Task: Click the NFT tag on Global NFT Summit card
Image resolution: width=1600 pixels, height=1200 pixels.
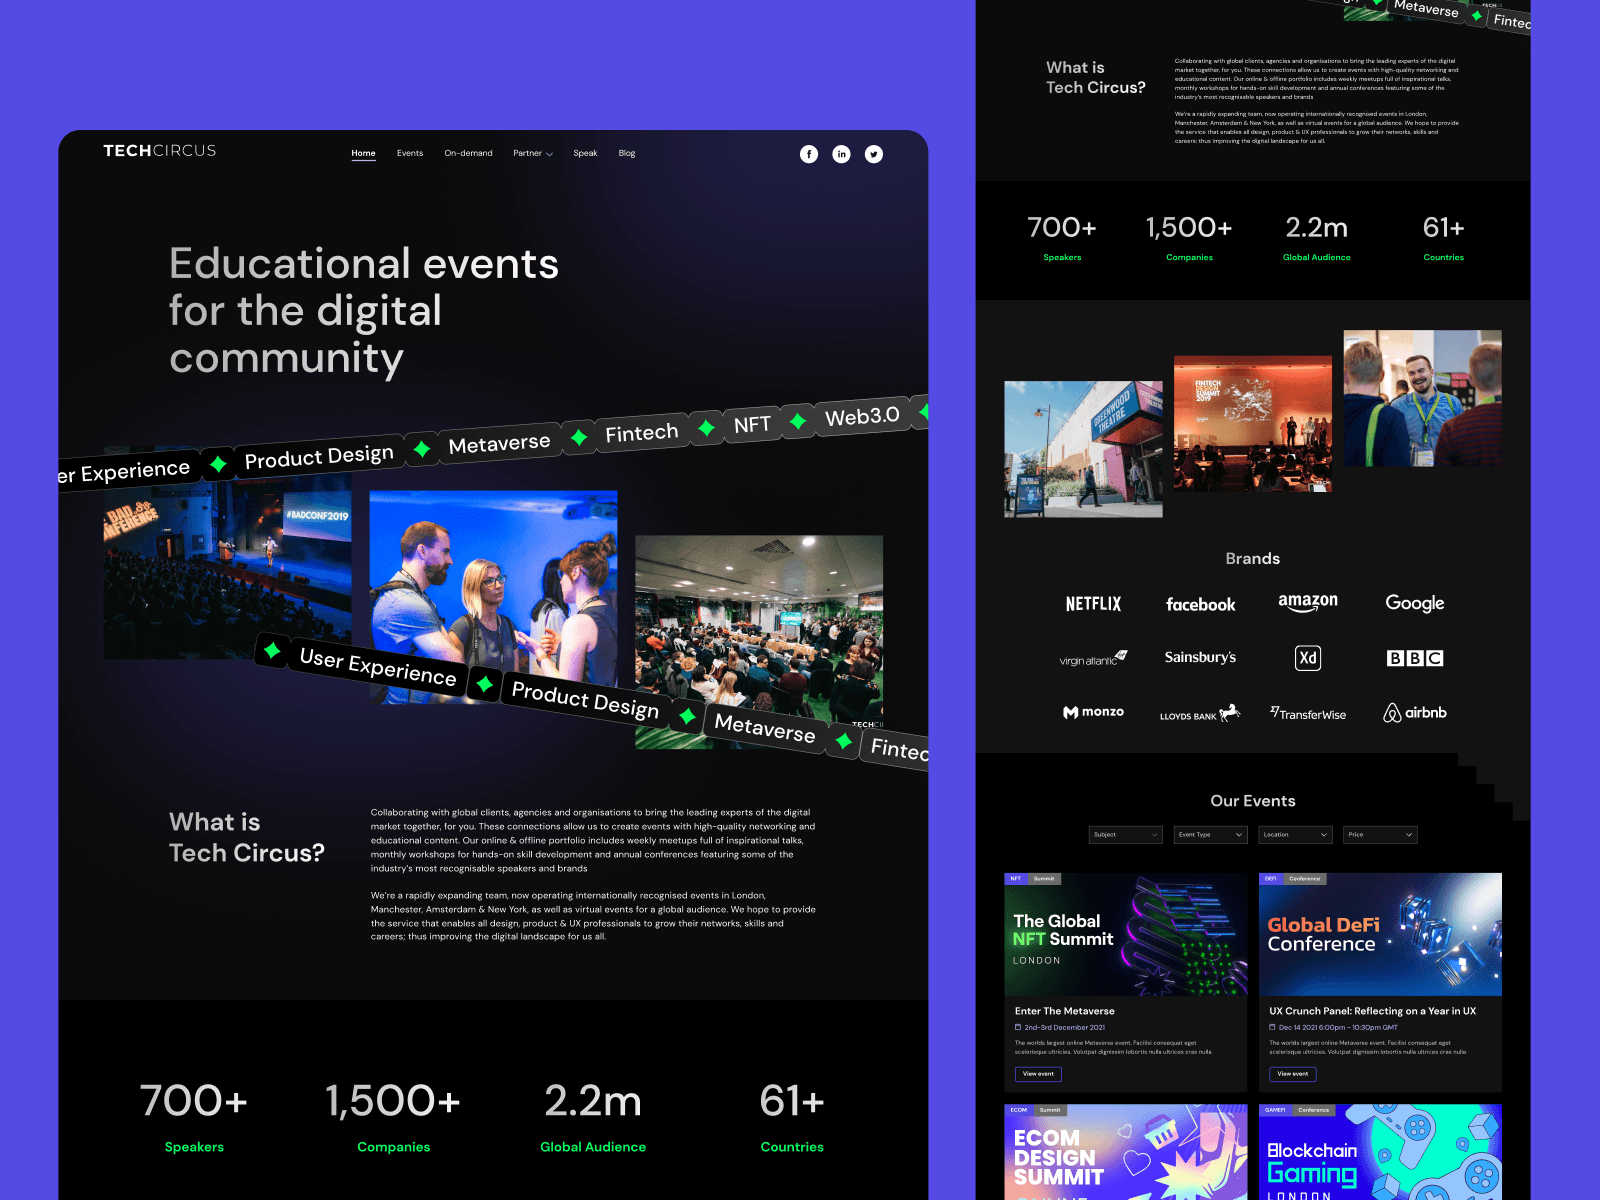Action: coord(1016,879)
